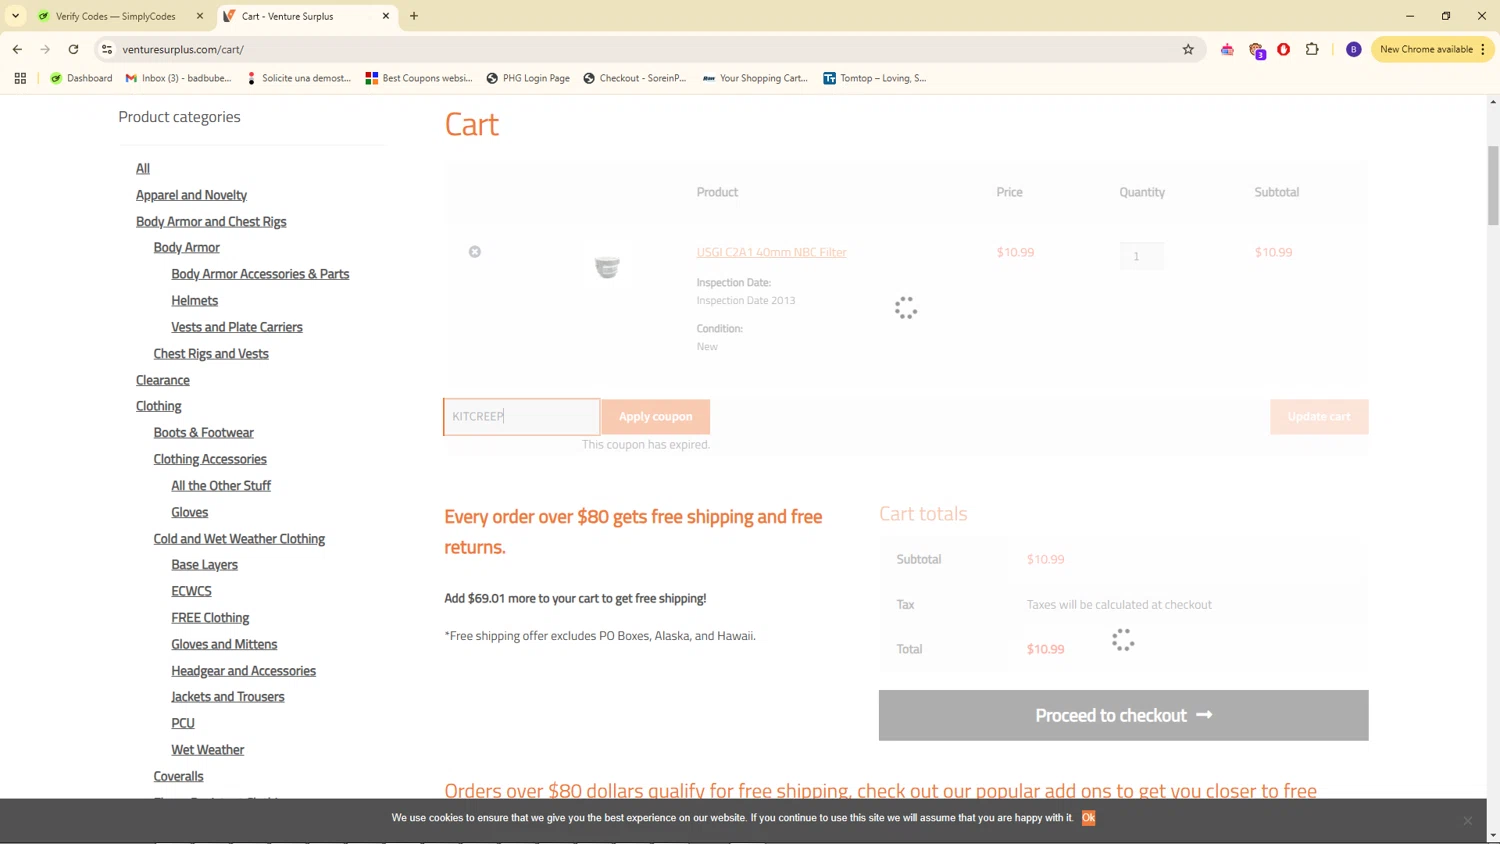Close the Cart - Venture Surplus tab
Viewport: 1500px width, 844px height.
(x=386, y=16)
